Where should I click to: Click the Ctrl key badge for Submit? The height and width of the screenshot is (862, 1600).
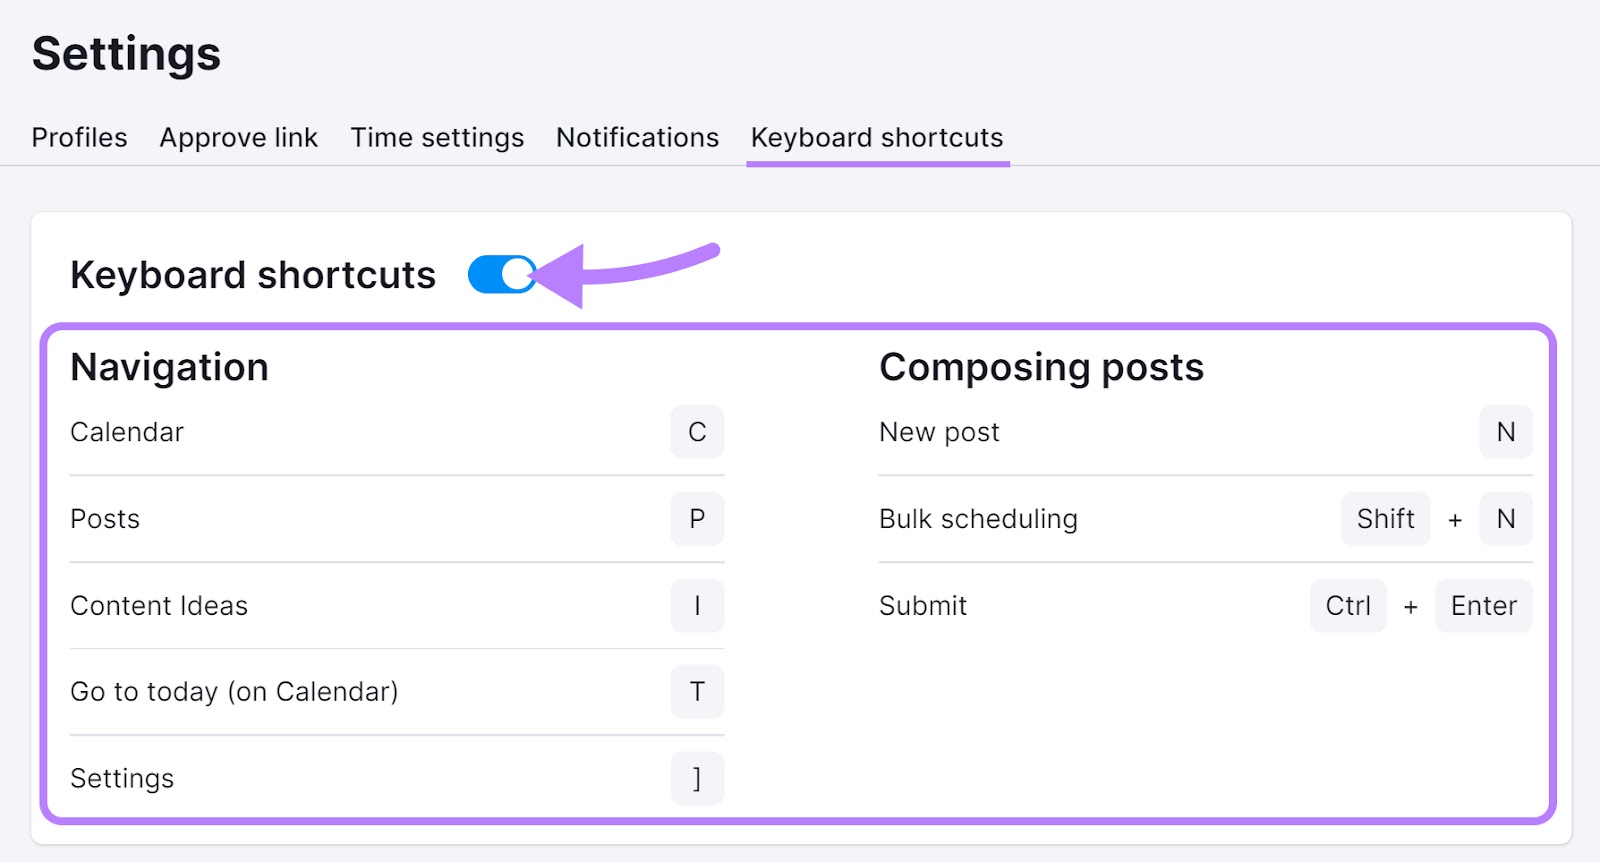point(1347,605)
